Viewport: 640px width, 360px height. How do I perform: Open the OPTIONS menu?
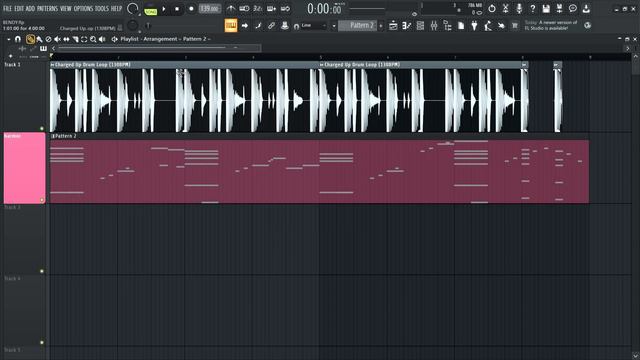tap(83, 8)
